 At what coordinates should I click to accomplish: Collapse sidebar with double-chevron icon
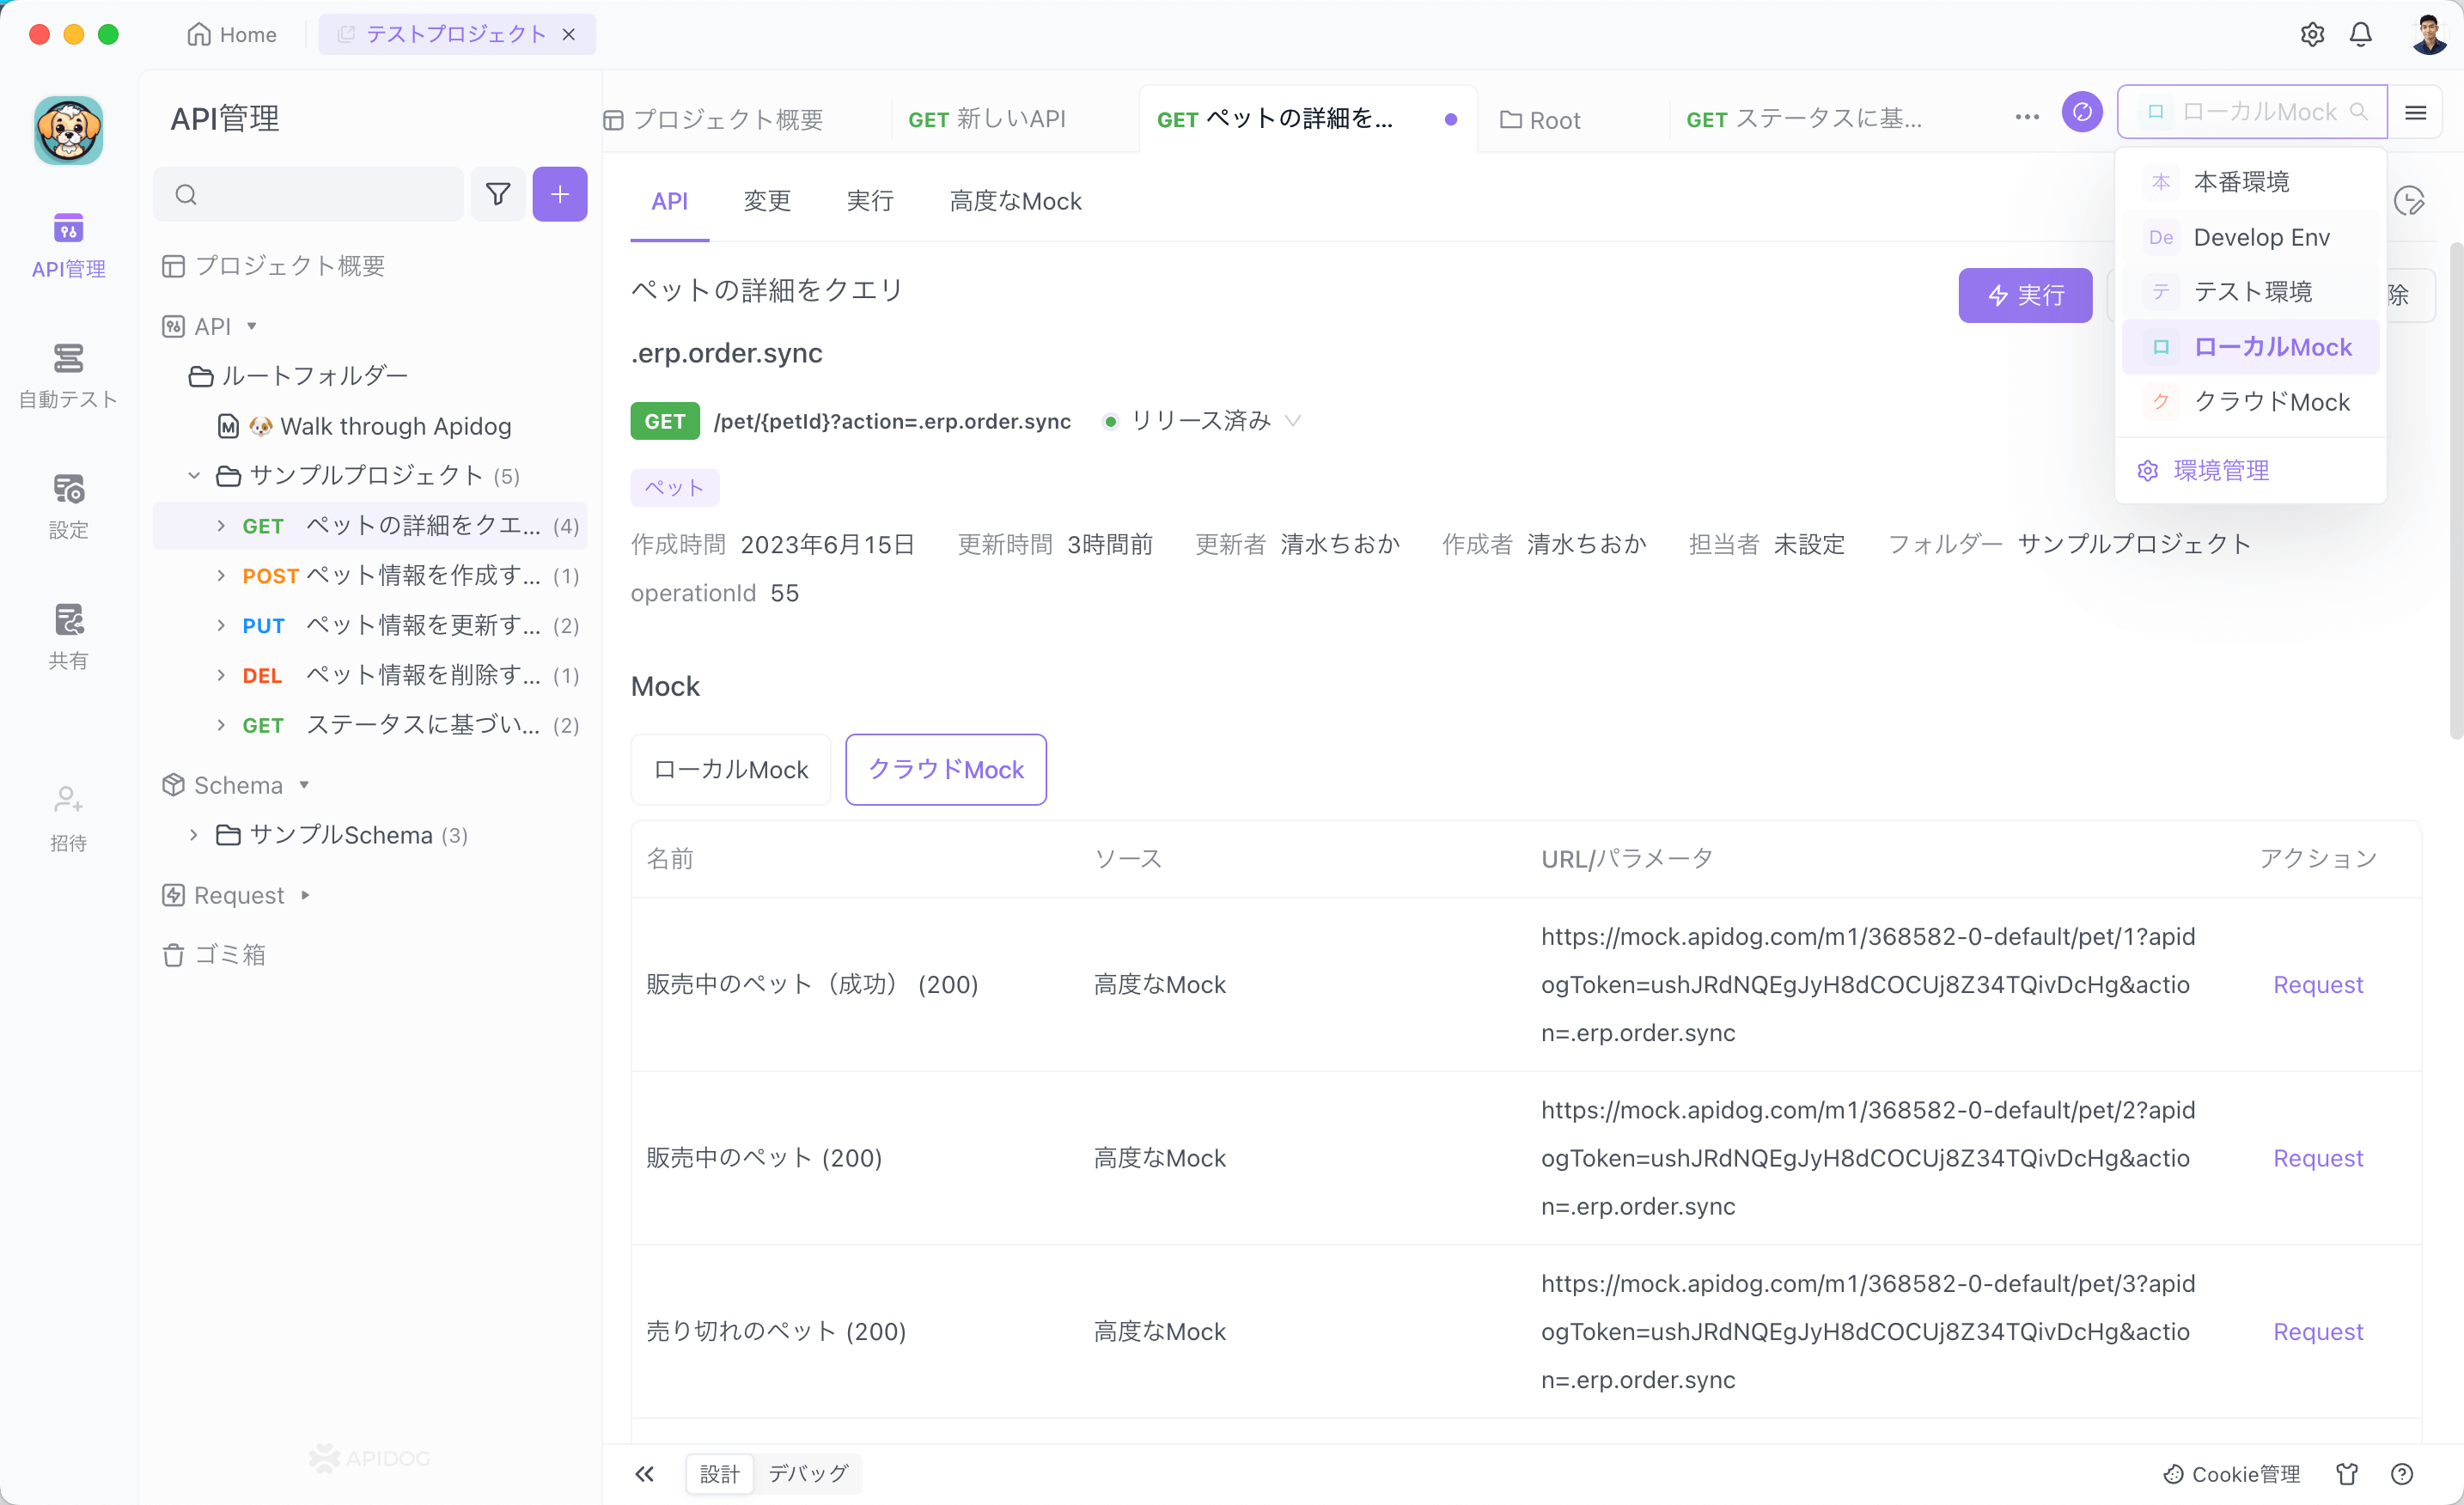click(x=645, y=1473)
